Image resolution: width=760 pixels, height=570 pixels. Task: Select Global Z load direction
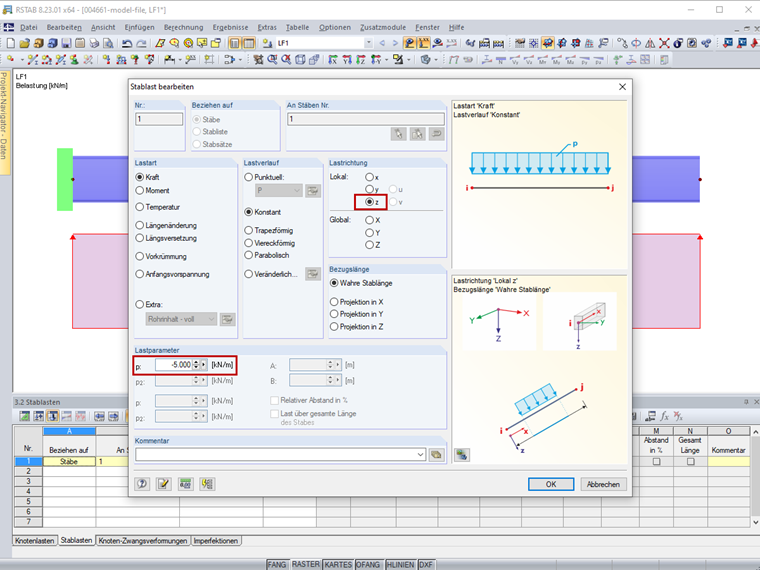click(369, 245)
